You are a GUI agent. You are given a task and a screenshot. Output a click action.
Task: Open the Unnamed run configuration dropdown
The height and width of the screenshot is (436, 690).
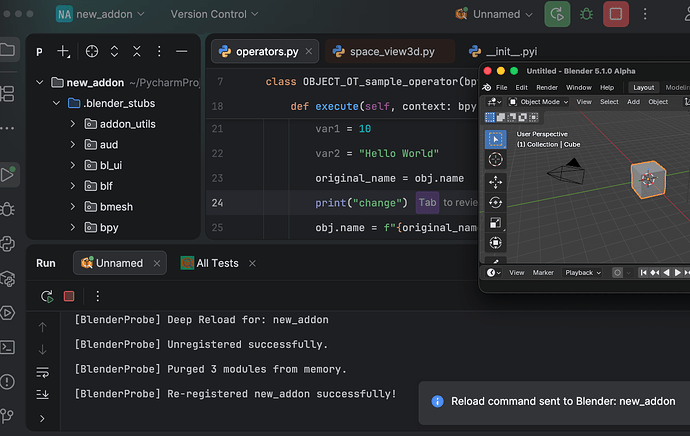[494, 14]
